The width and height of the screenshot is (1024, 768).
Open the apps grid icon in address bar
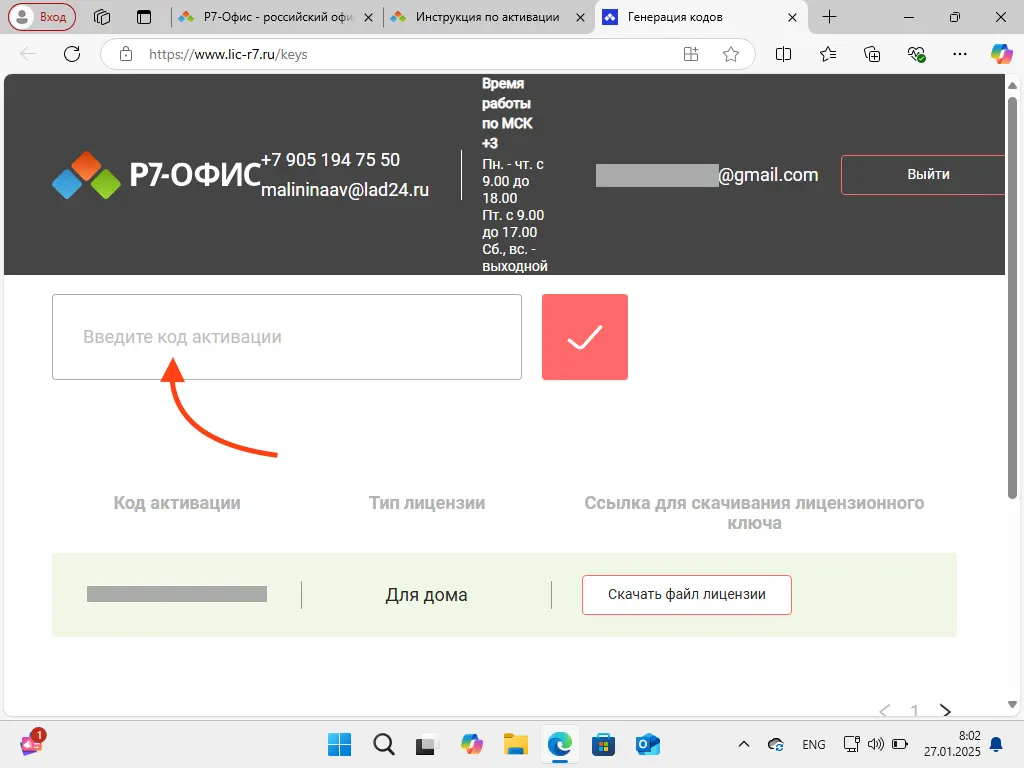(691, 54)
